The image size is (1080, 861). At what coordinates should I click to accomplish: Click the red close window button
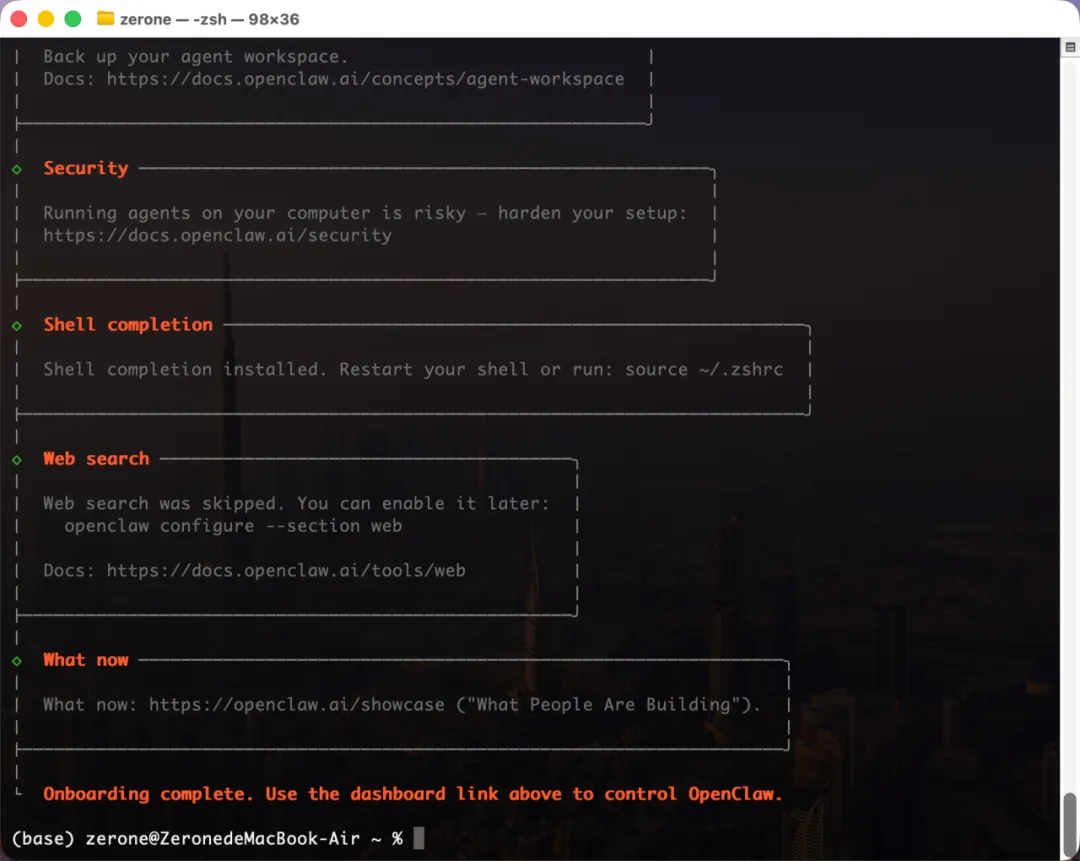click(x=19, y=19)
